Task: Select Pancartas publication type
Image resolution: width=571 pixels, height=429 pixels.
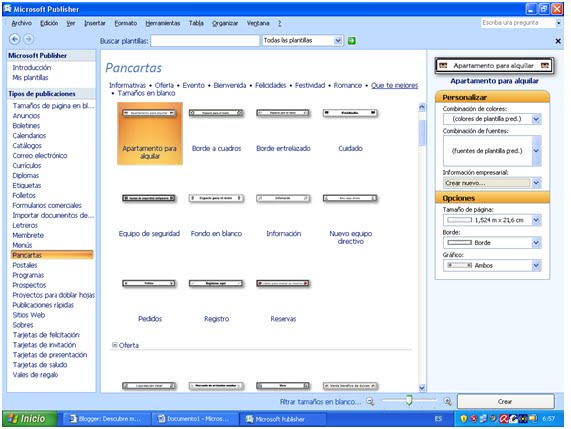Action: tap(52, 255)
